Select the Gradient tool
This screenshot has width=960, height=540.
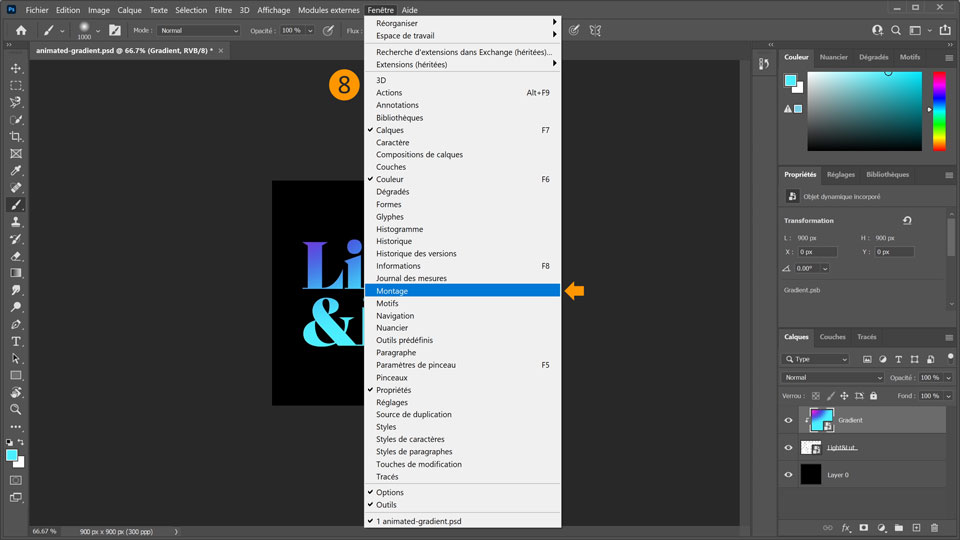(16, 273)
